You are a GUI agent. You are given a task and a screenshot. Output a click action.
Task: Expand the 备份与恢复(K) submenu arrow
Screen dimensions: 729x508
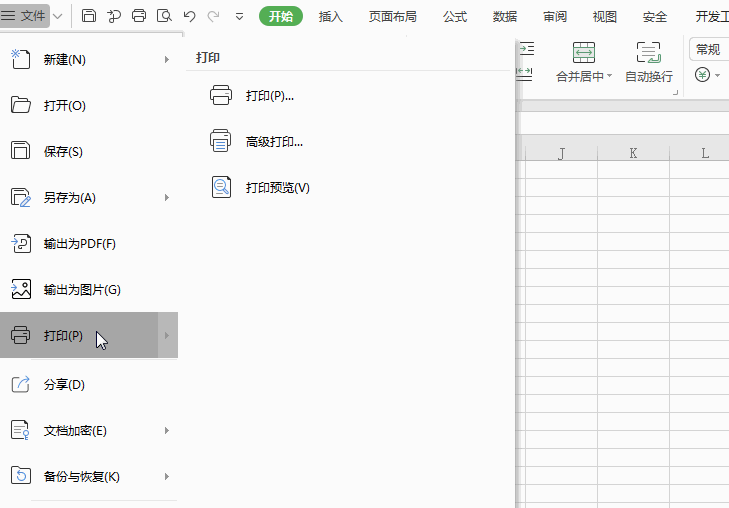166,476
